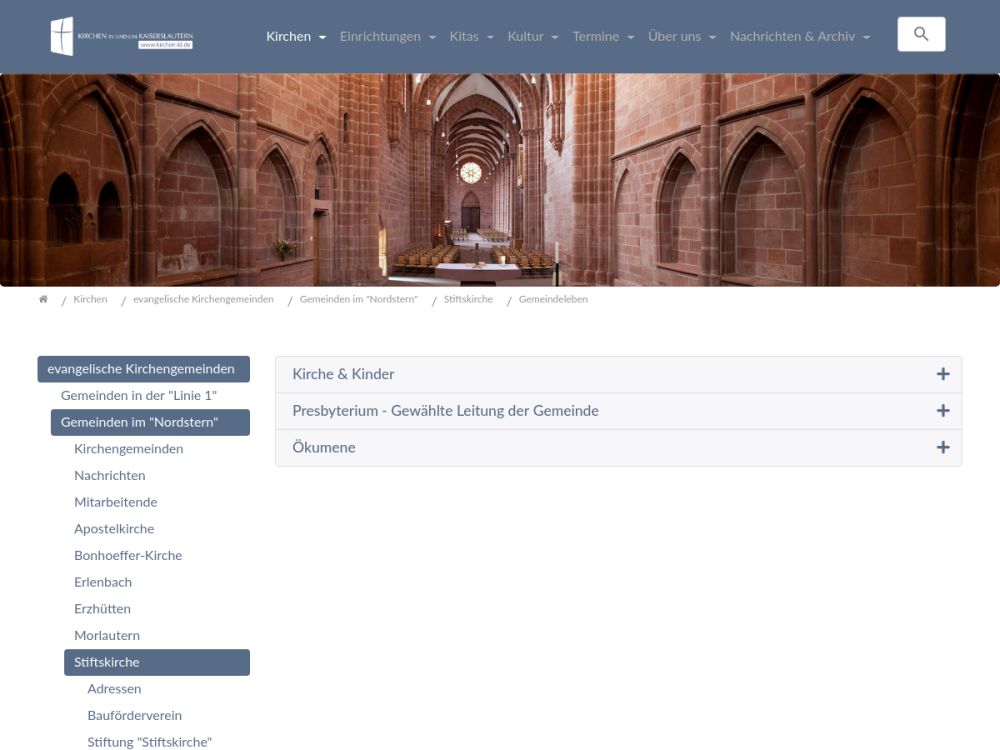Open Gemeinden in der "Linie 1"

[x=138, y=395]
